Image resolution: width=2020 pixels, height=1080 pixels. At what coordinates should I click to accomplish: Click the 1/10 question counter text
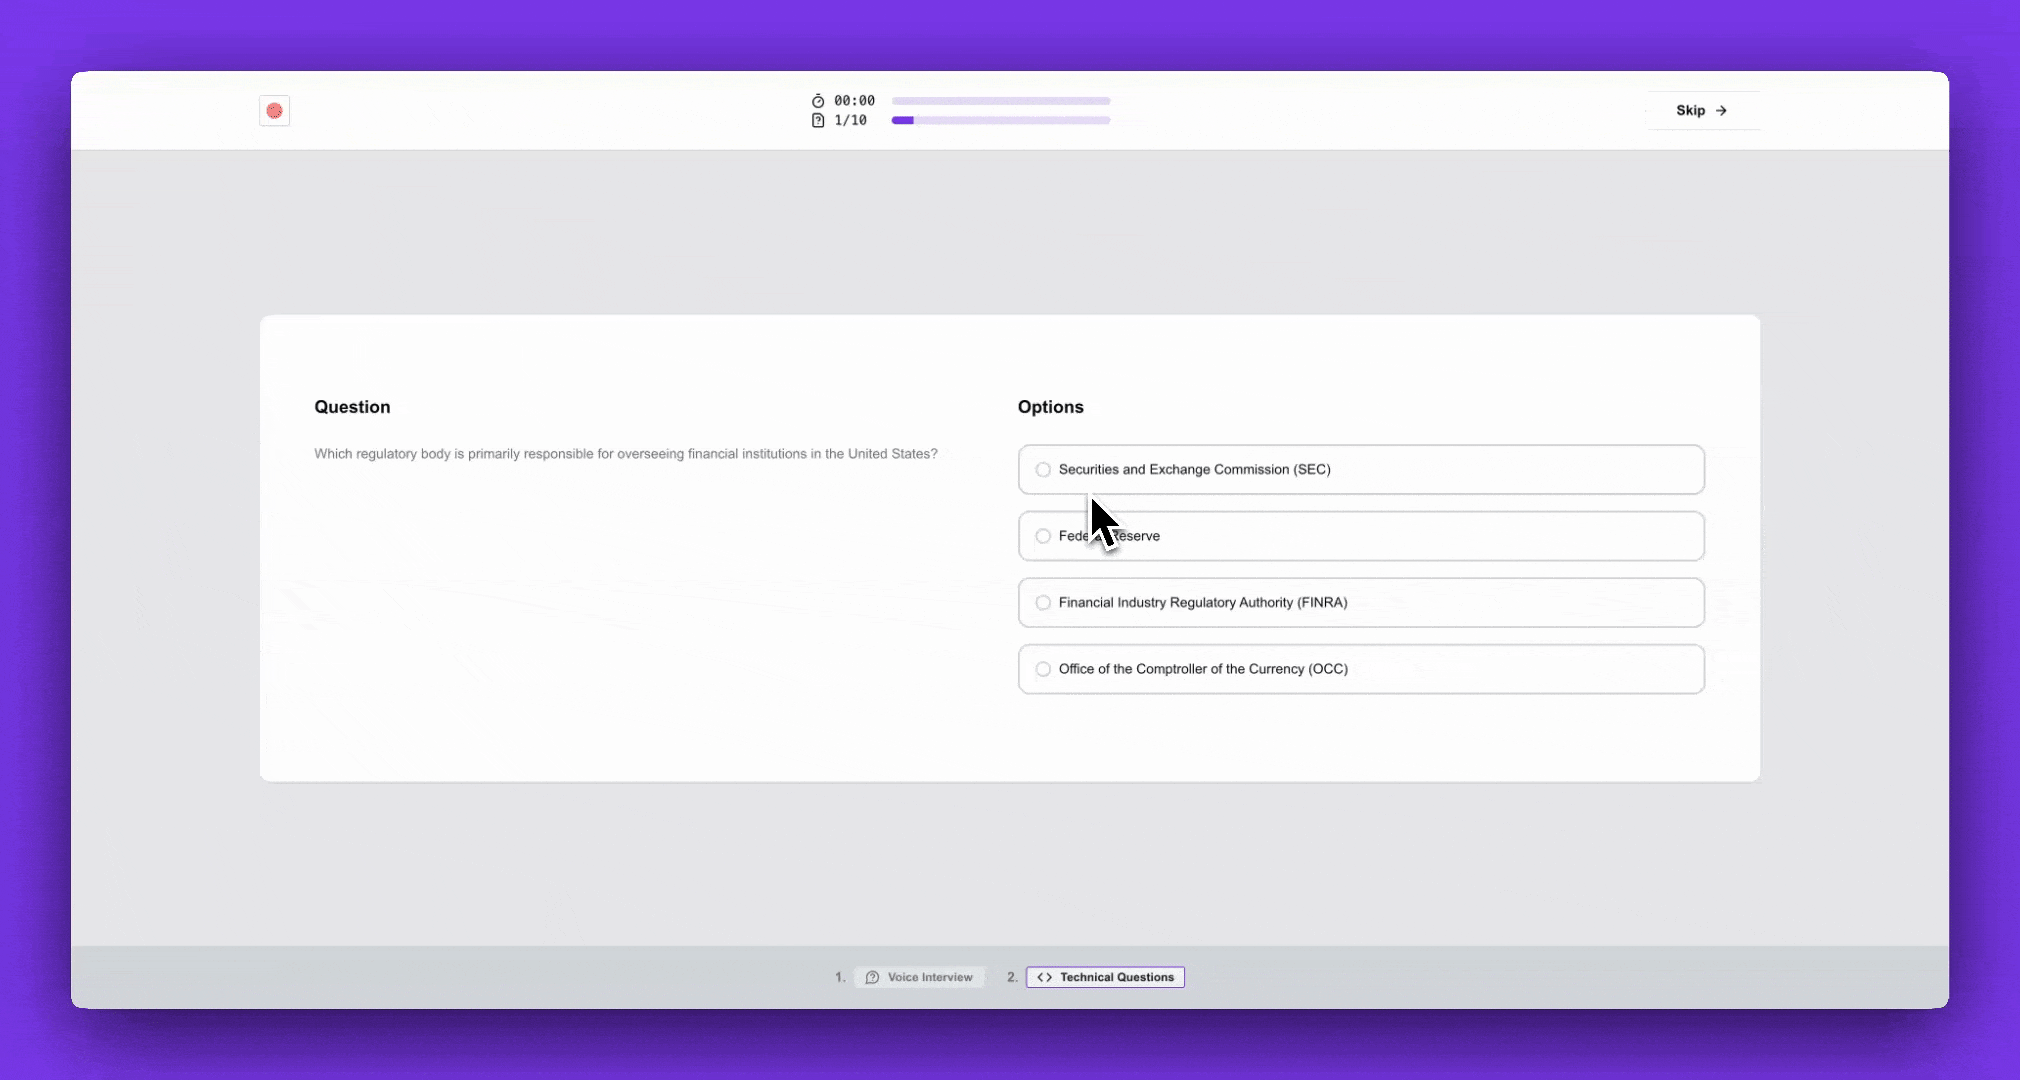click(850, 120)
